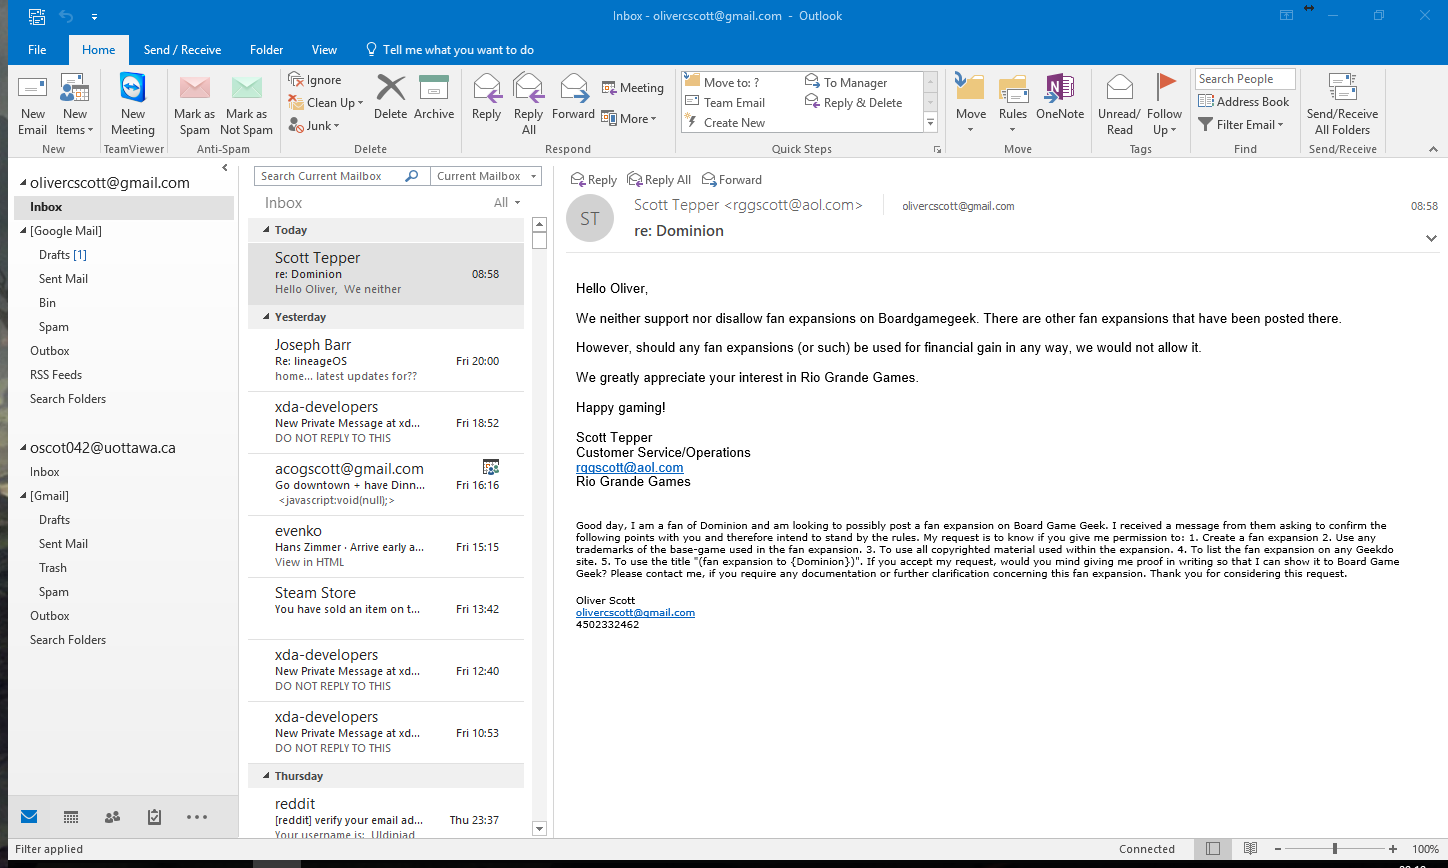Click the reading pane Reply All button
Viewport: 1448px width, 868px height.
[659, 180]
